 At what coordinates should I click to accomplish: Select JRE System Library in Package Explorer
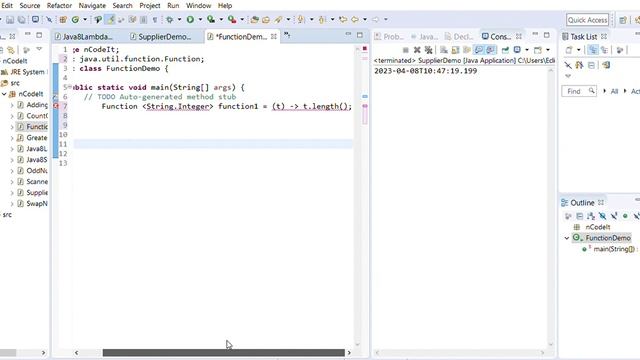tap(23, 72)
